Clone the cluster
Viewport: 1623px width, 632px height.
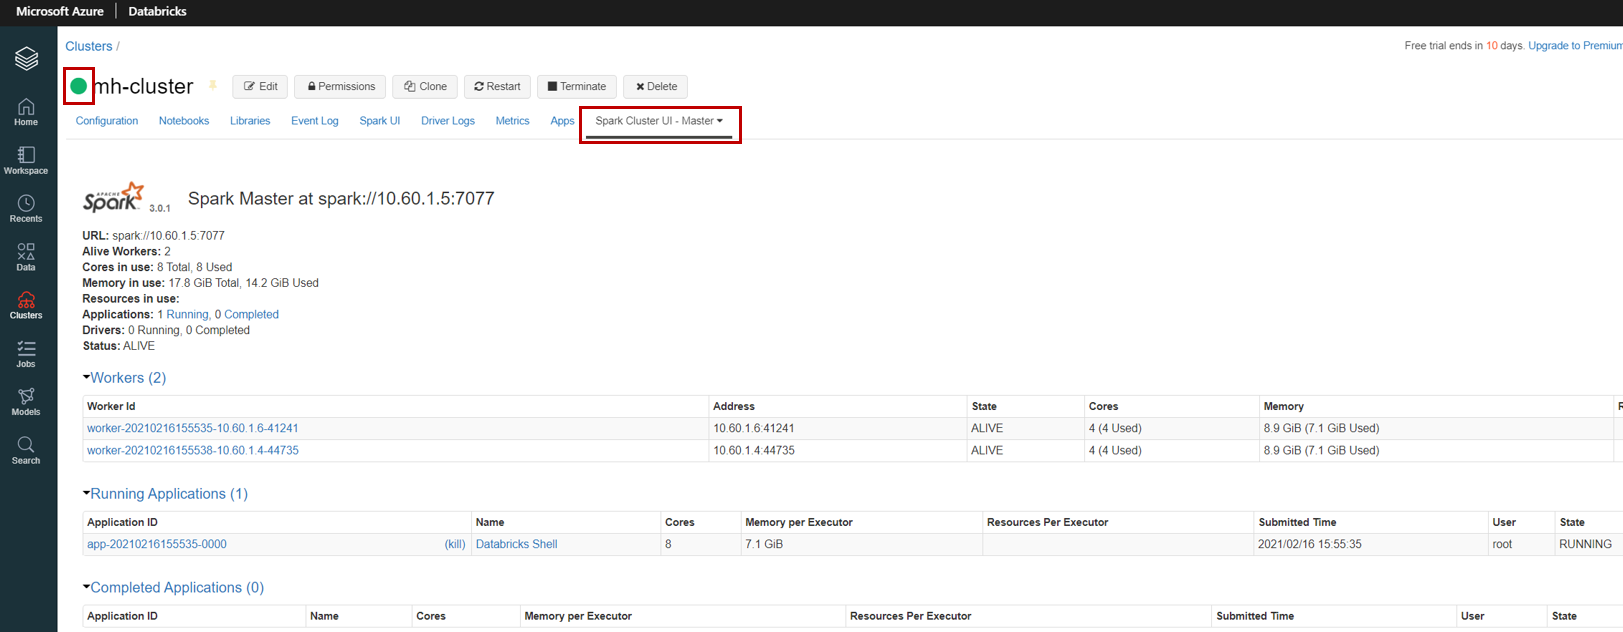(425, 87)
